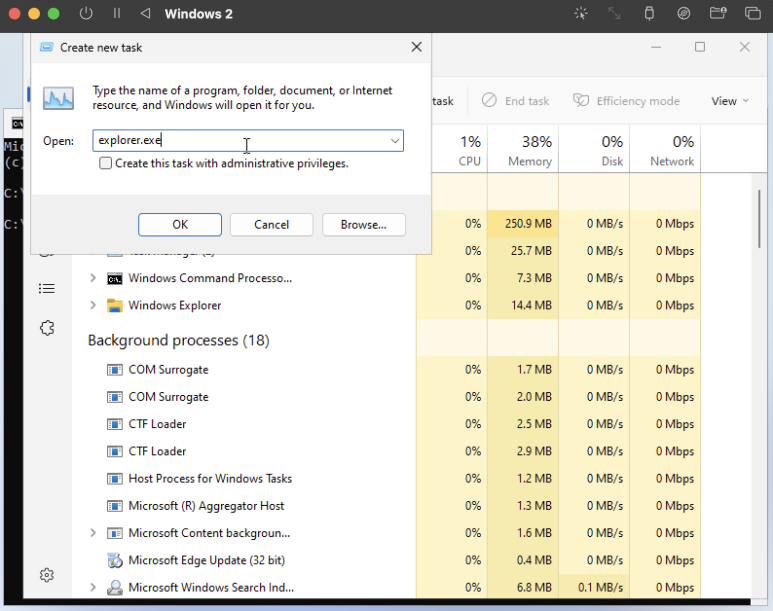Open the Services page puzzle icon in the sidebar
The image size is (773, 611).
click(47, 328)
